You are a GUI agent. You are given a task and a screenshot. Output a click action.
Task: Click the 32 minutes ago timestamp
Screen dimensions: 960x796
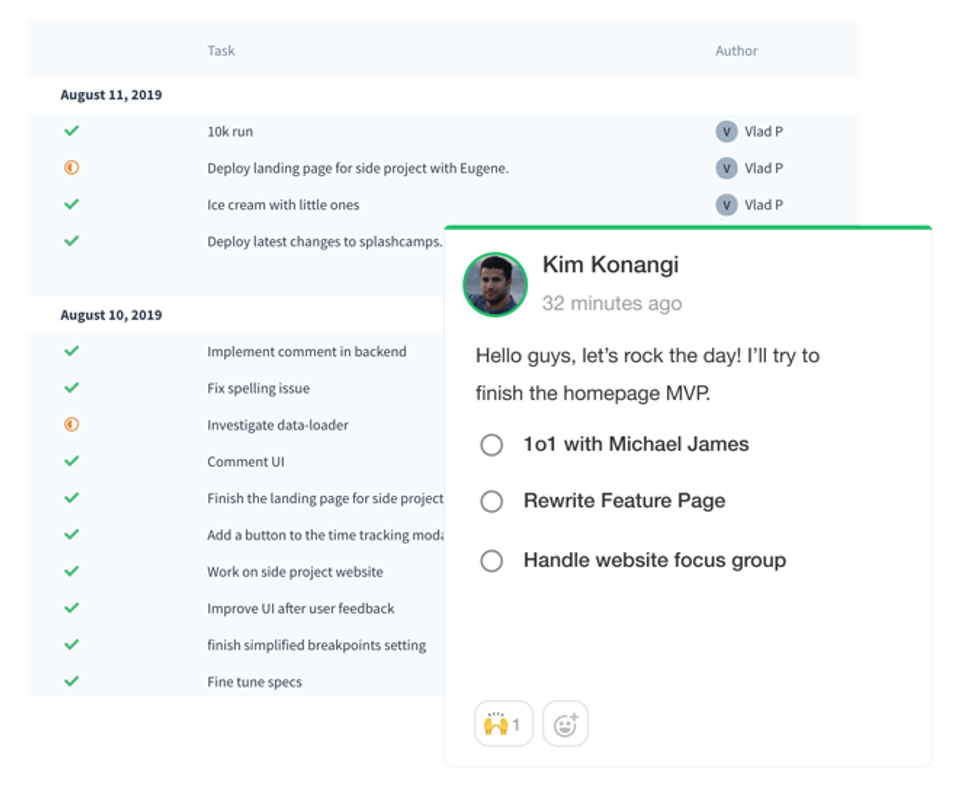click(611, 304)
